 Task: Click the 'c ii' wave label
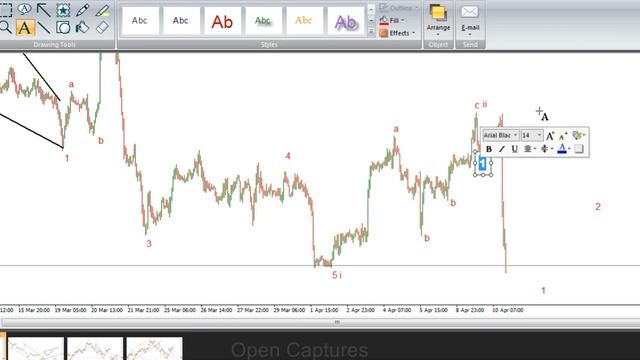click(x=481, y=105)
